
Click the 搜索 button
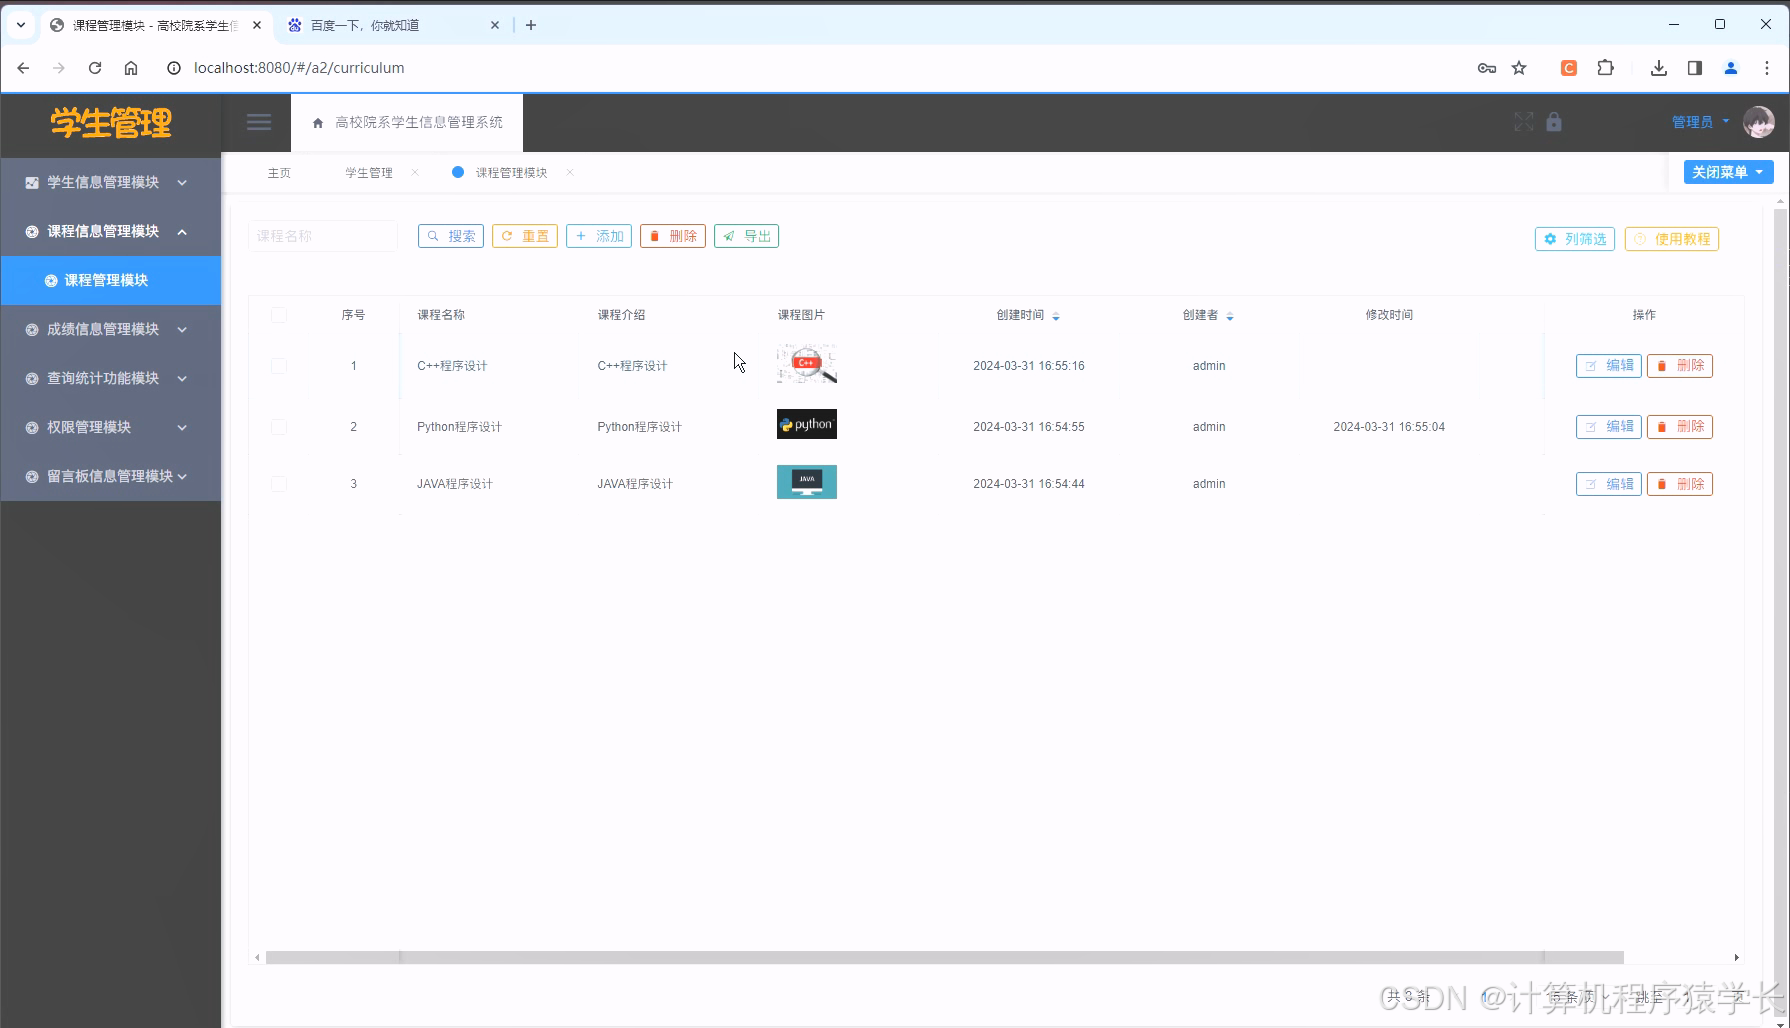[451, 236]
